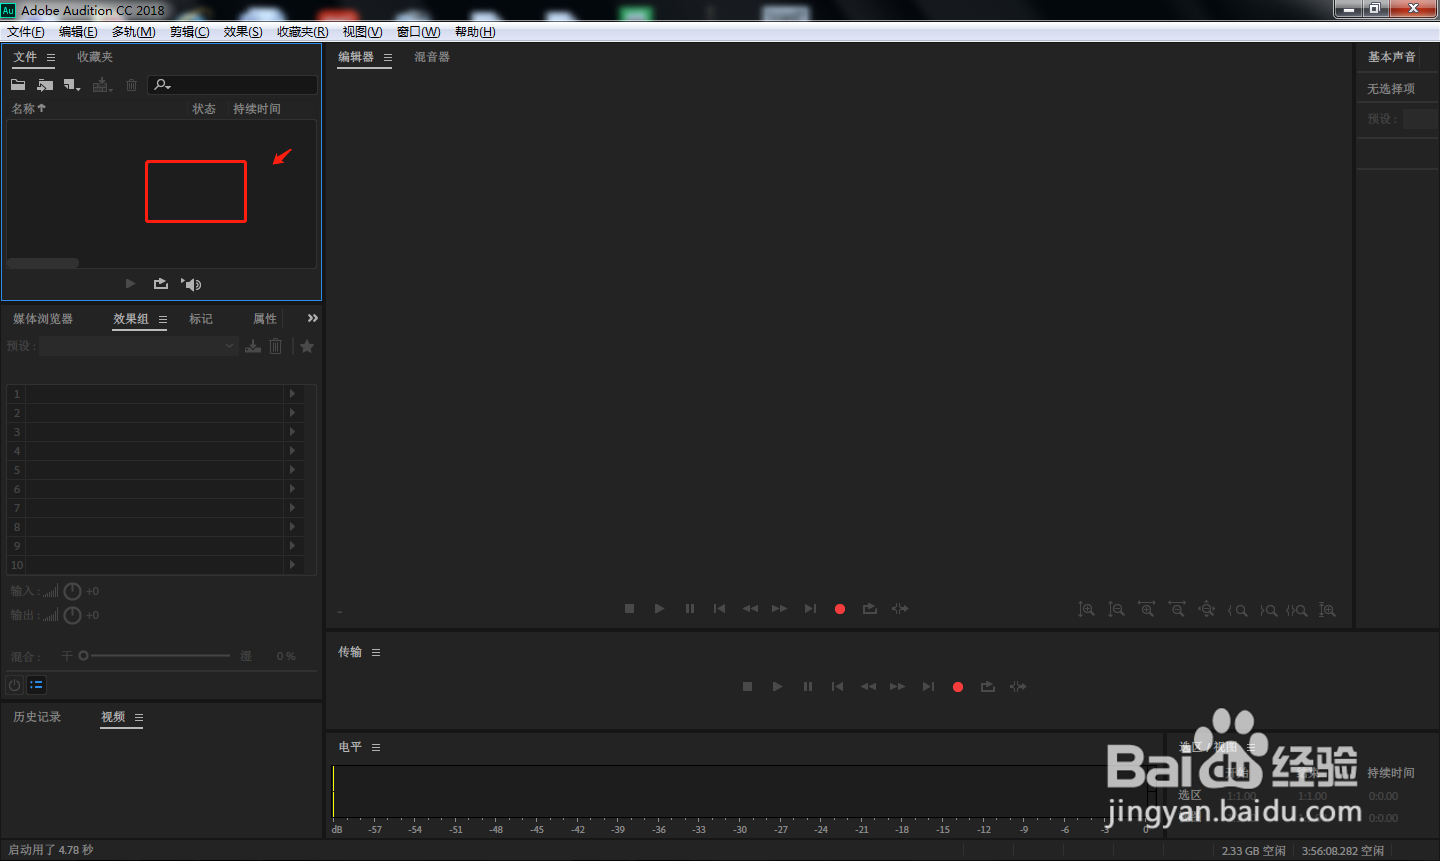Click the 输入 gain knob
The width and height of the screenshot is (1440, 861).
point(72,591)
